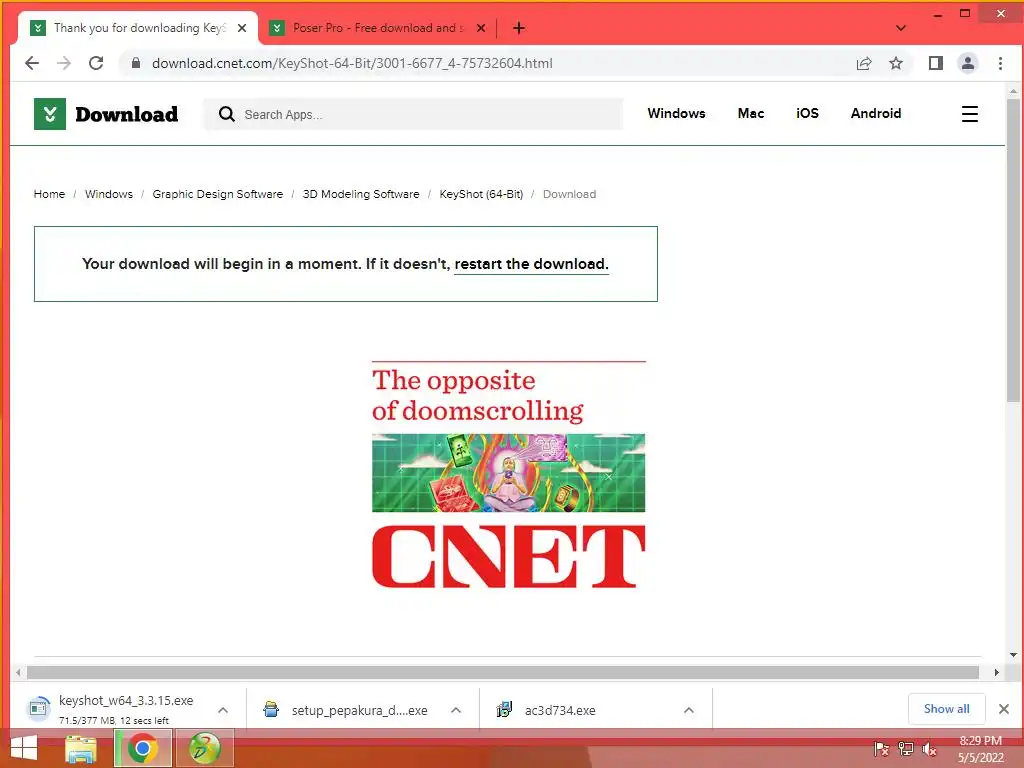Click the keyshot_w64_3.3.15.exe file name

(x=126, y=701)
